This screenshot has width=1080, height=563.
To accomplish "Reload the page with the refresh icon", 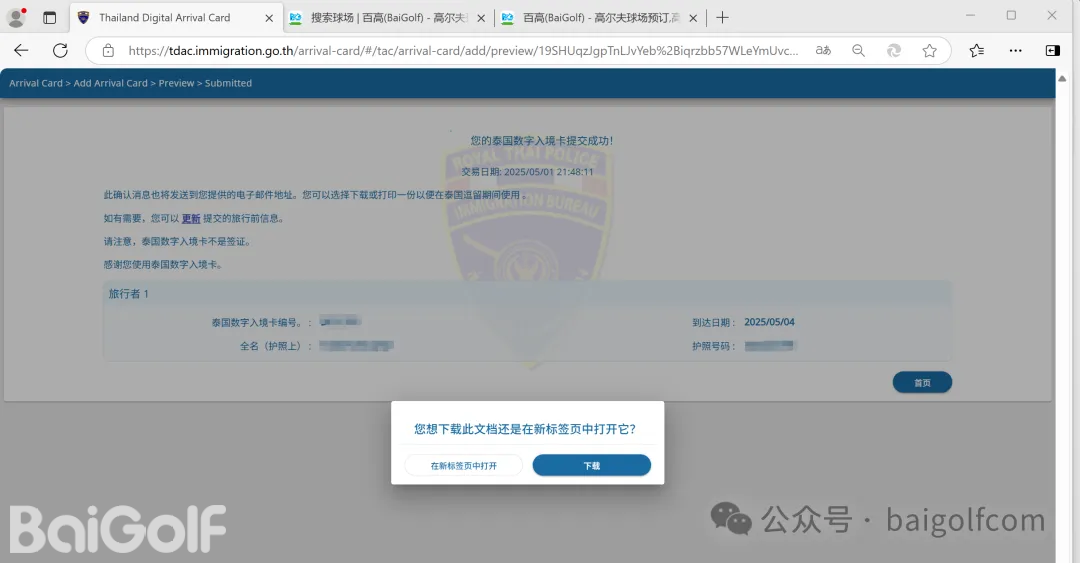I will [60, 51].
